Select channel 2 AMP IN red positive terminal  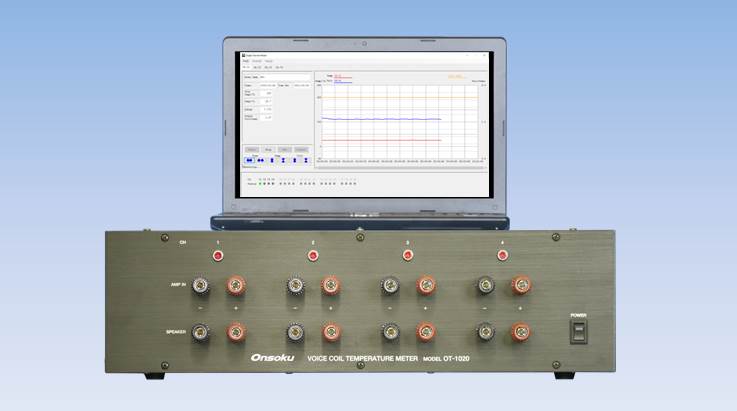point(331,285)
